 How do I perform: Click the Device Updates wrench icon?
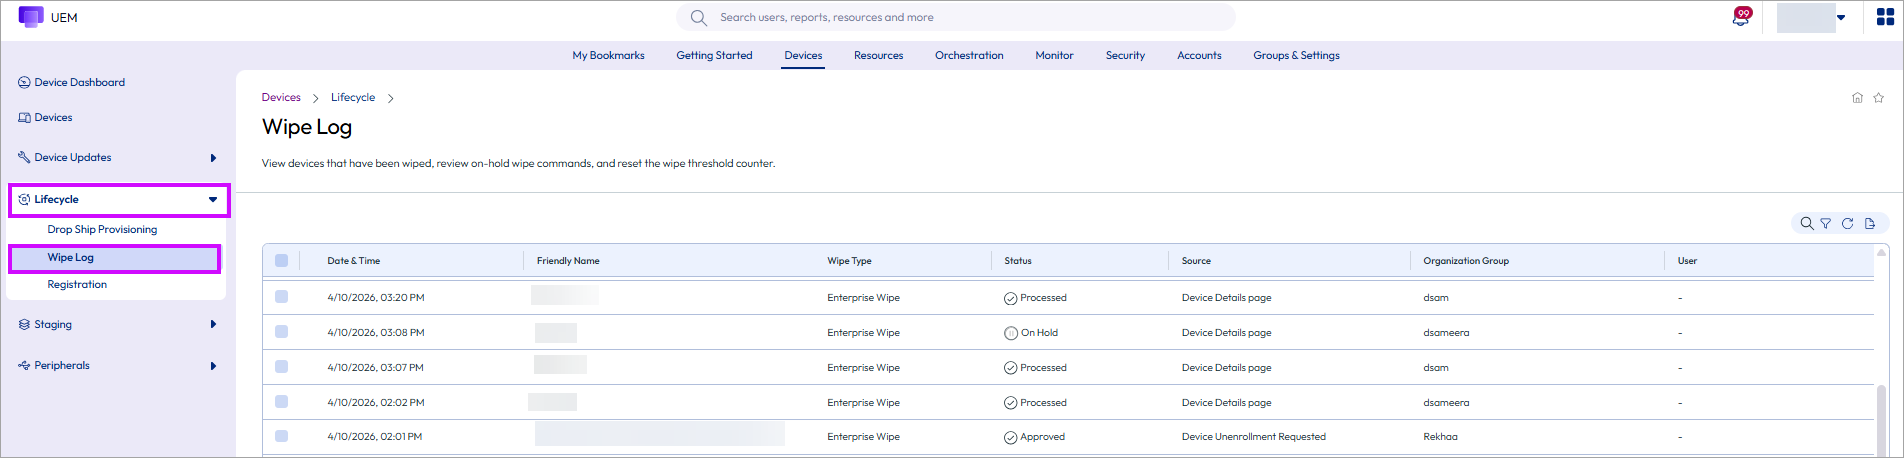[24, 157]
